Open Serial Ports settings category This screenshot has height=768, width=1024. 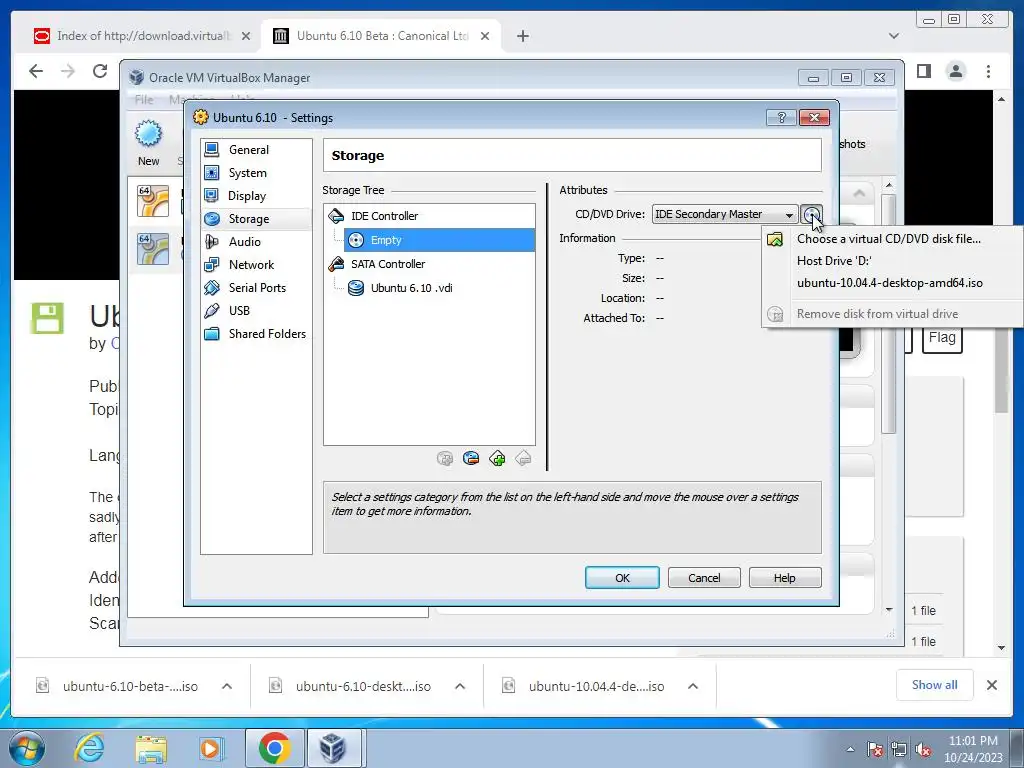coord(256,287)
